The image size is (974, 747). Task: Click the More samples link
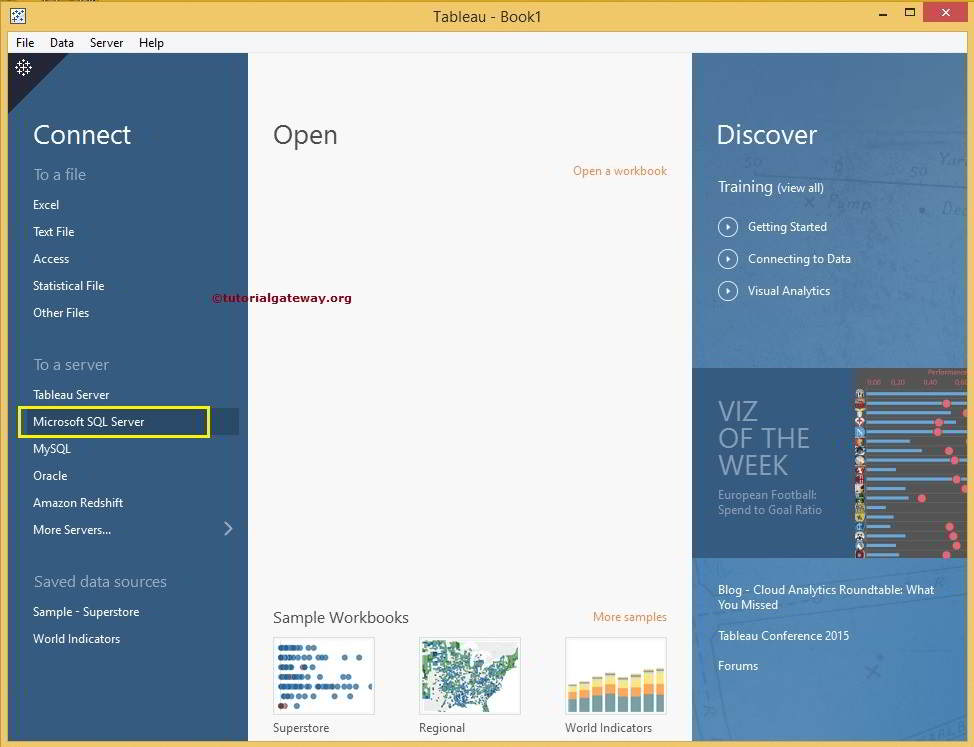(629, 617)
